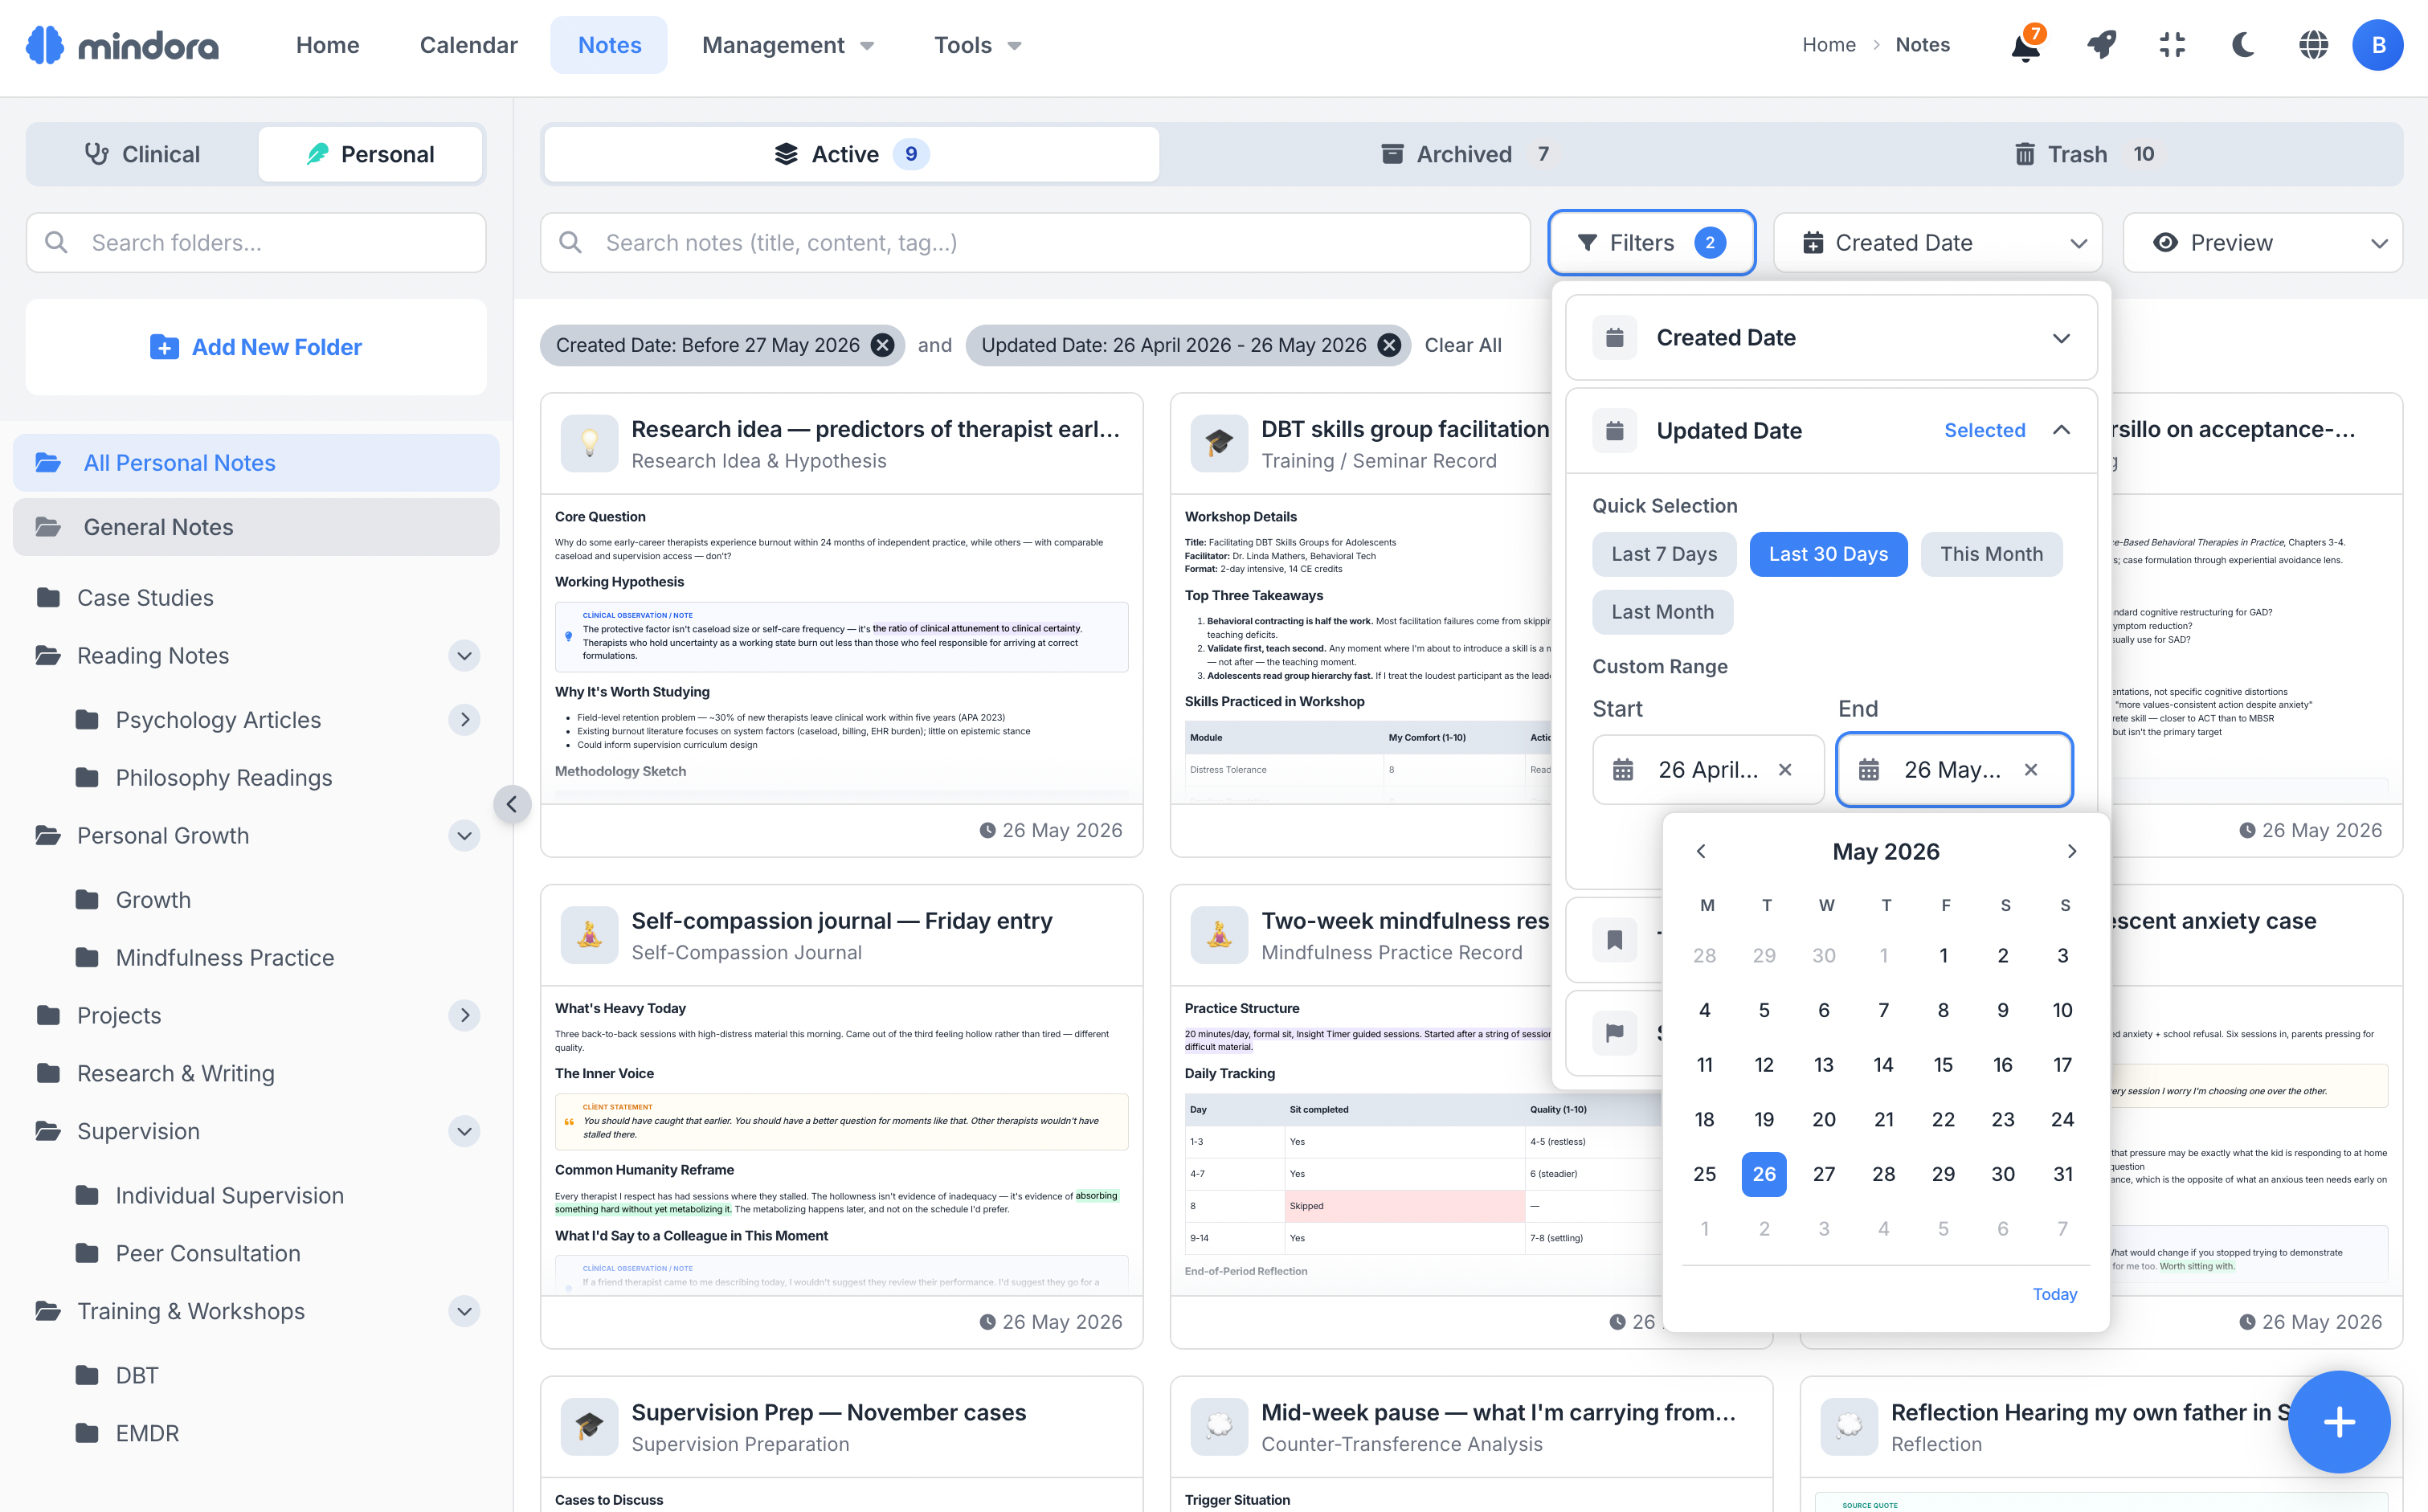Open the Created Date sort dropdown
Screen dimensions: 2428x1512
(x=1937, y=243)
